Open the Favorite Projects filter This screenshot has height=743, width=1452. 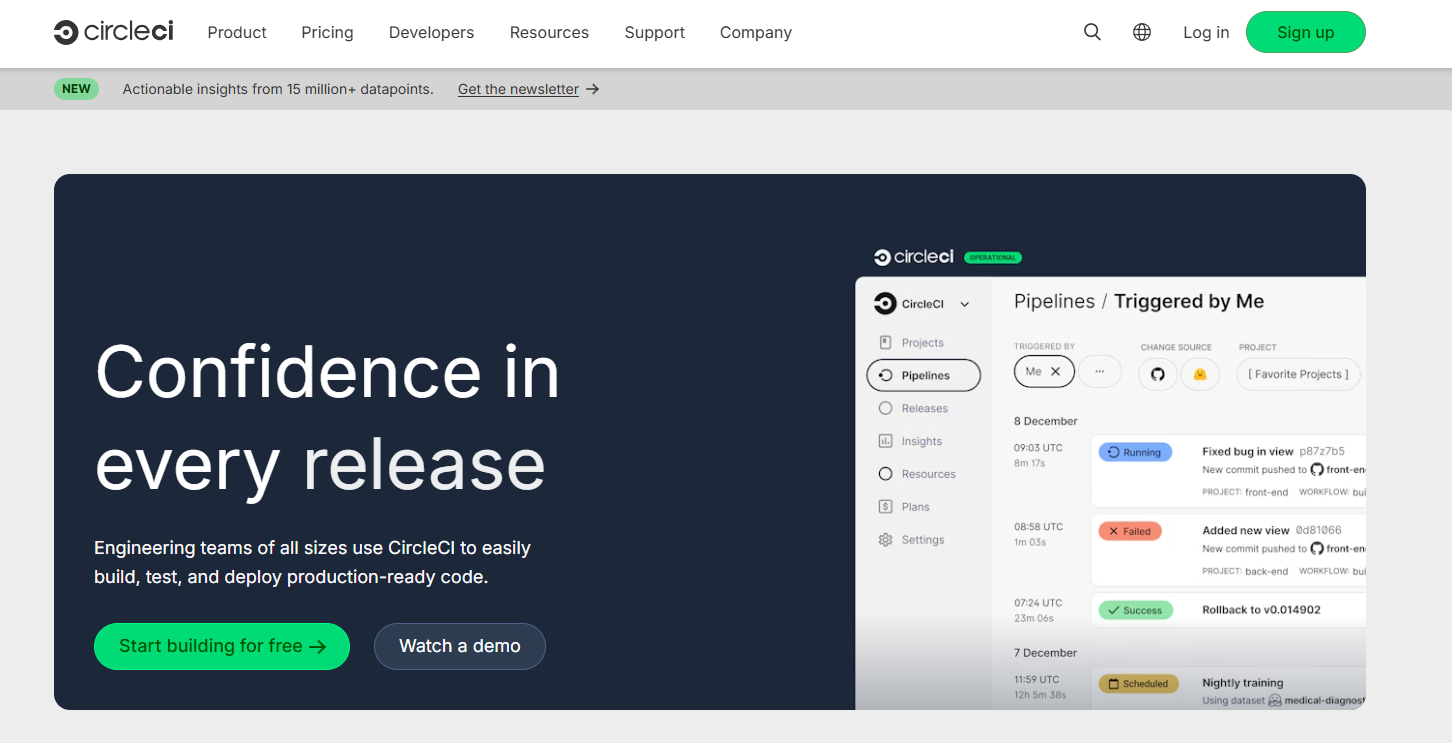1299,374
